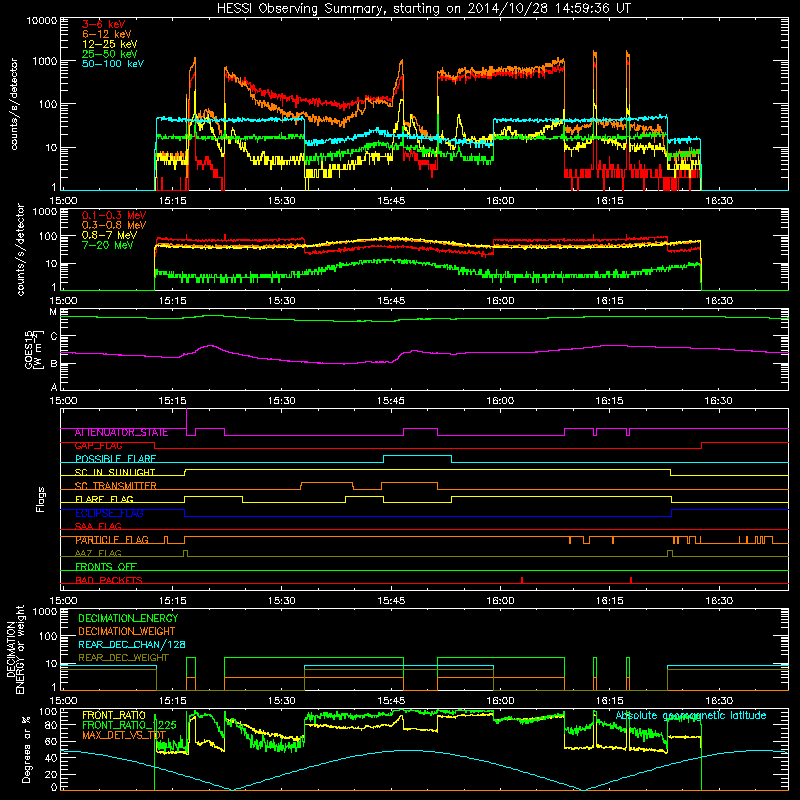Click the 16:00 tick below the MeV panel
This screenshot has width=800, height=800.
(x=500, y=301)
